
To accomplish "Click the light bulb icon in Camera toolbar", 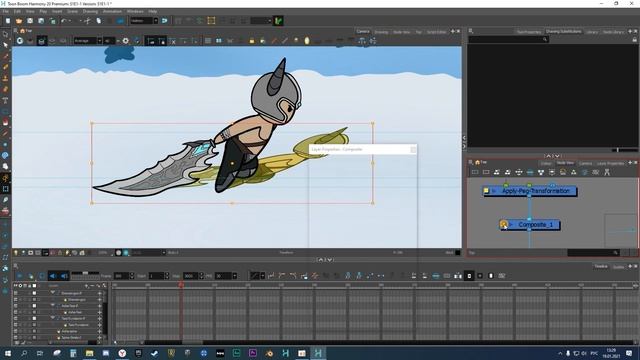I will (x=307, y=41).
